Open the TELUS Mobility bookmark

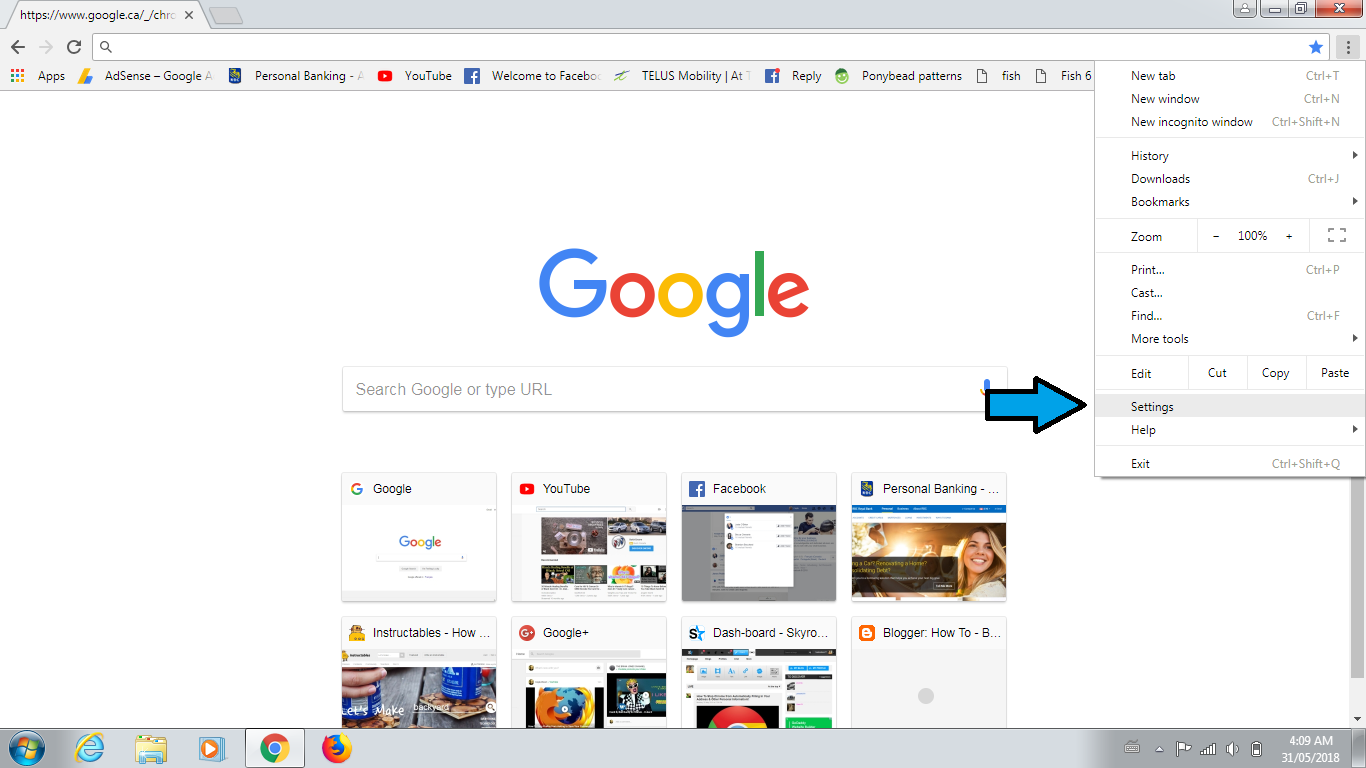[683, 76]
